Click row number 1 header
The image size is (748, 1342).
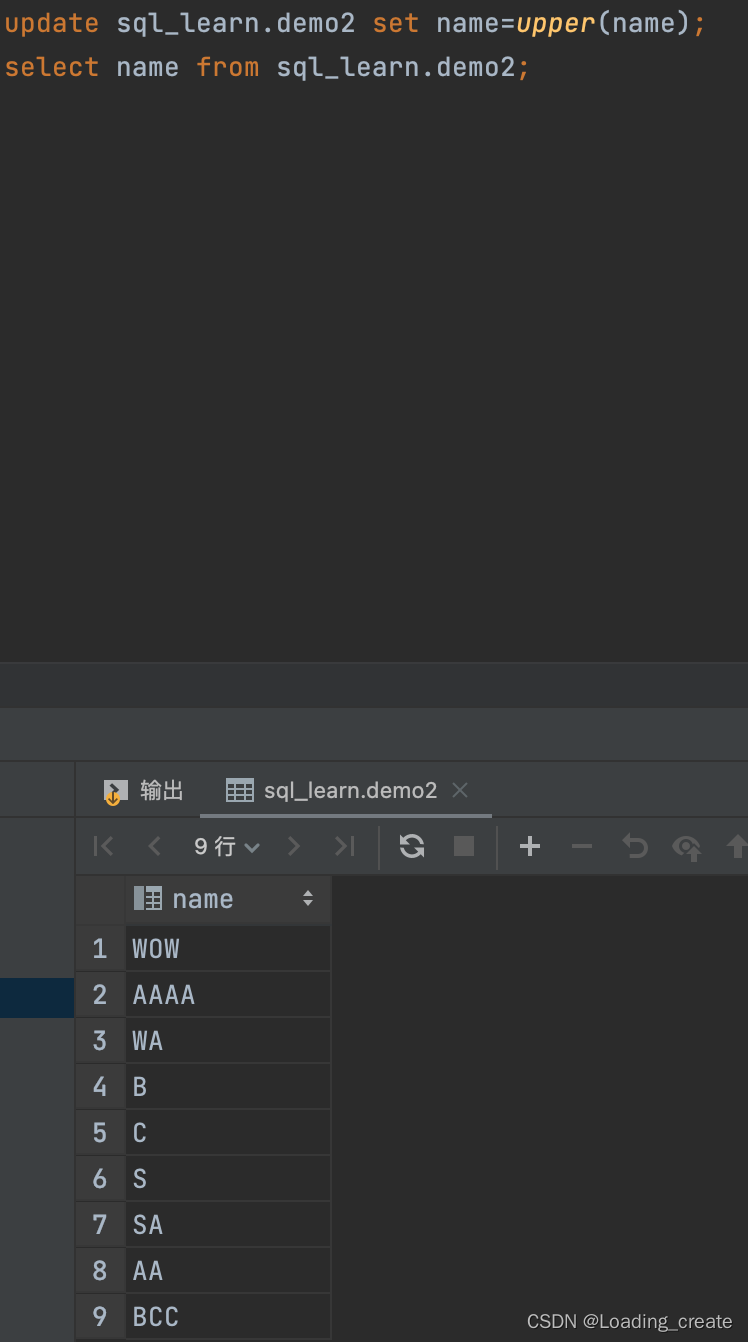click(100, 948)
